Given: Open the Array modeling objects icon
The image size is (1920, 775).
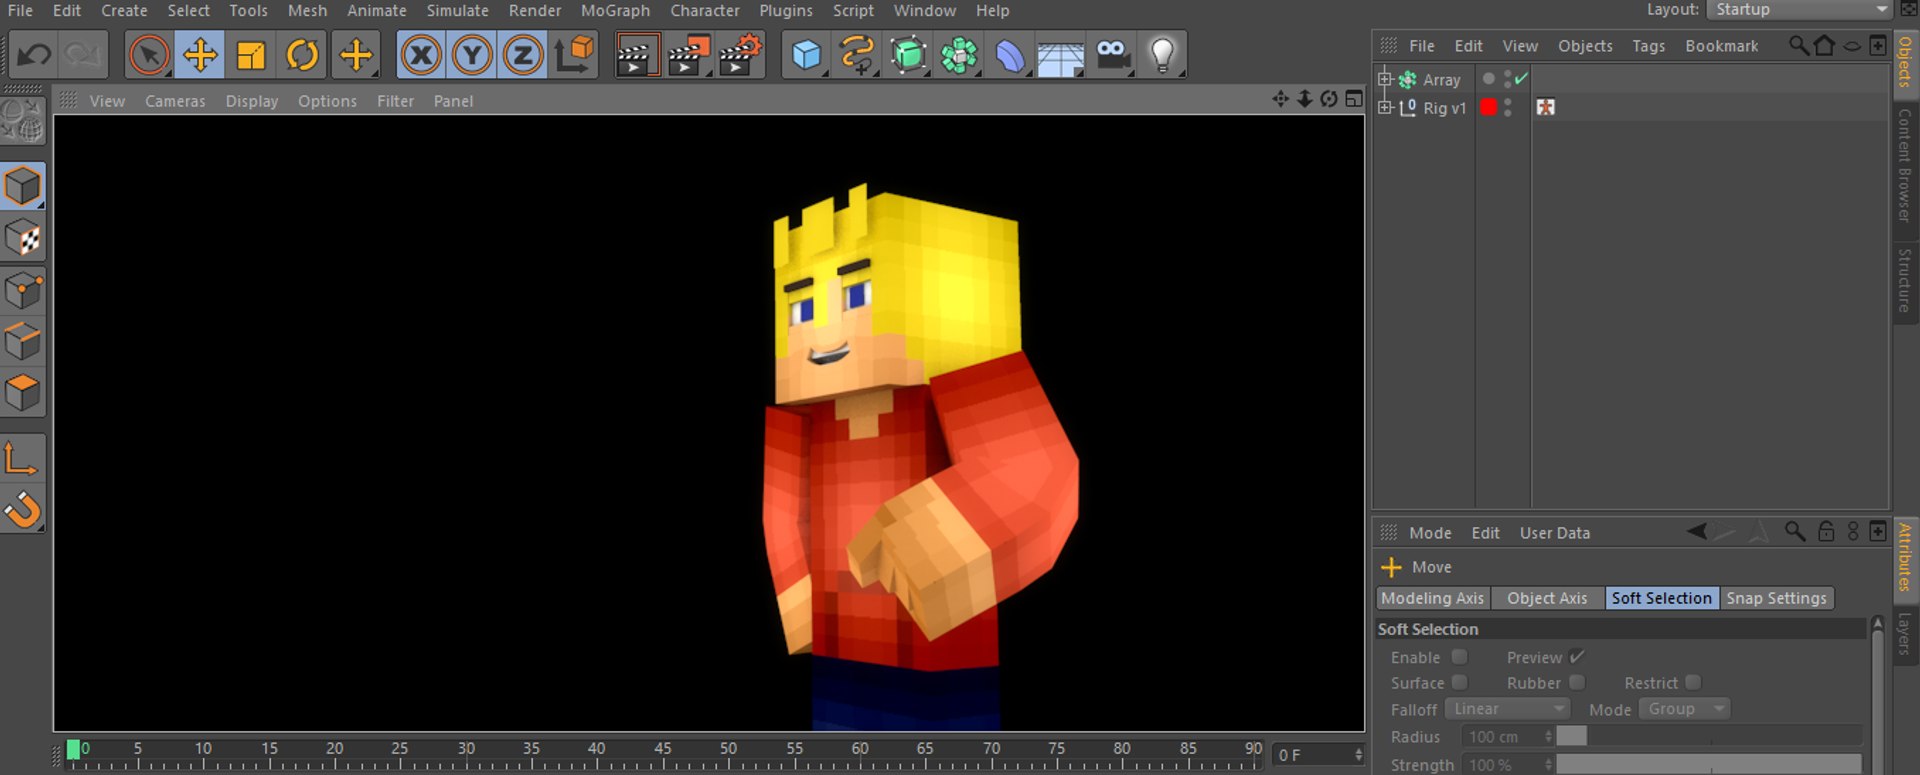Looking at the screenshot, I should pyautogui.click(x=959, y=54).
